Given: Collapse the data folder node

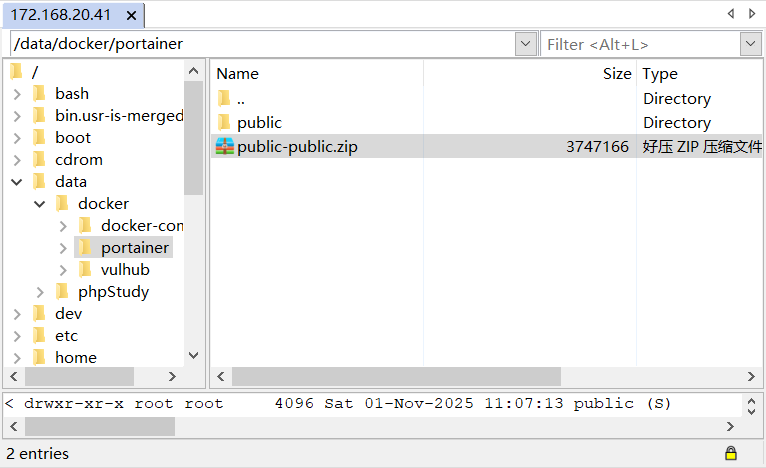Looking at the screenshot, I should click(17, 182).
